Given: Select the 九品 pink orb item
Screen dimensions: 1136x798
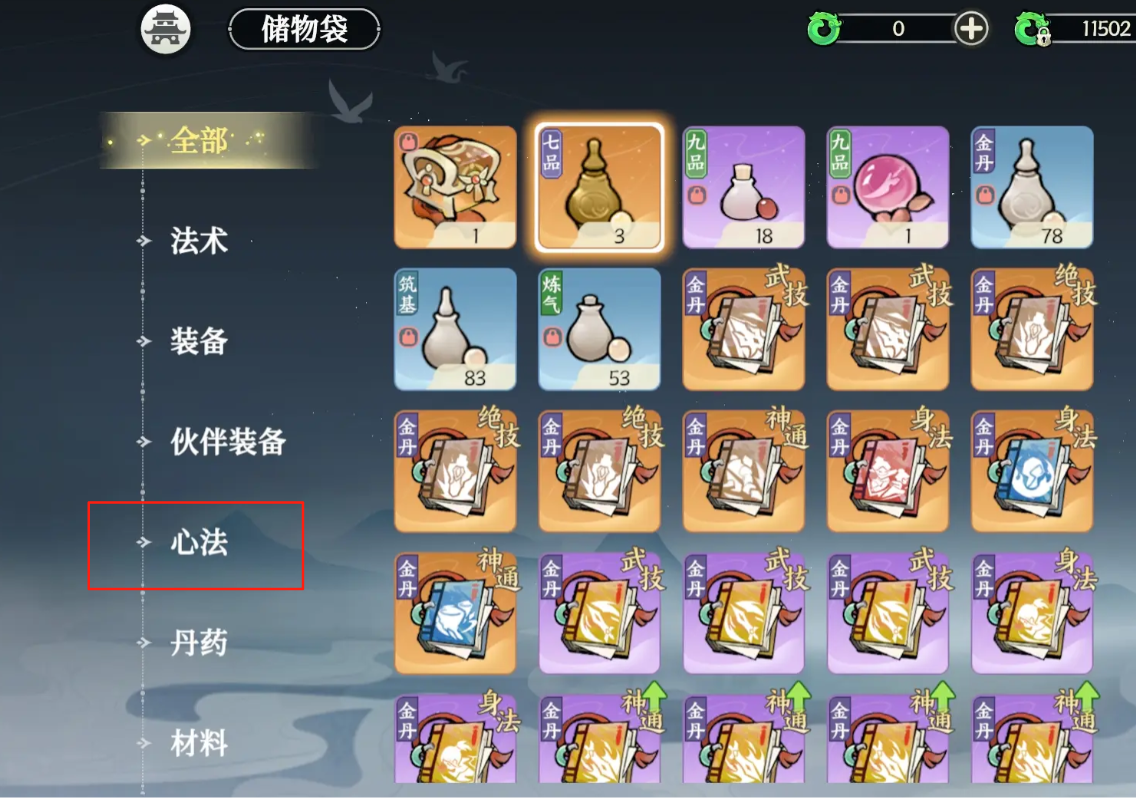Looking at the screenshot, I should (888, 187).
